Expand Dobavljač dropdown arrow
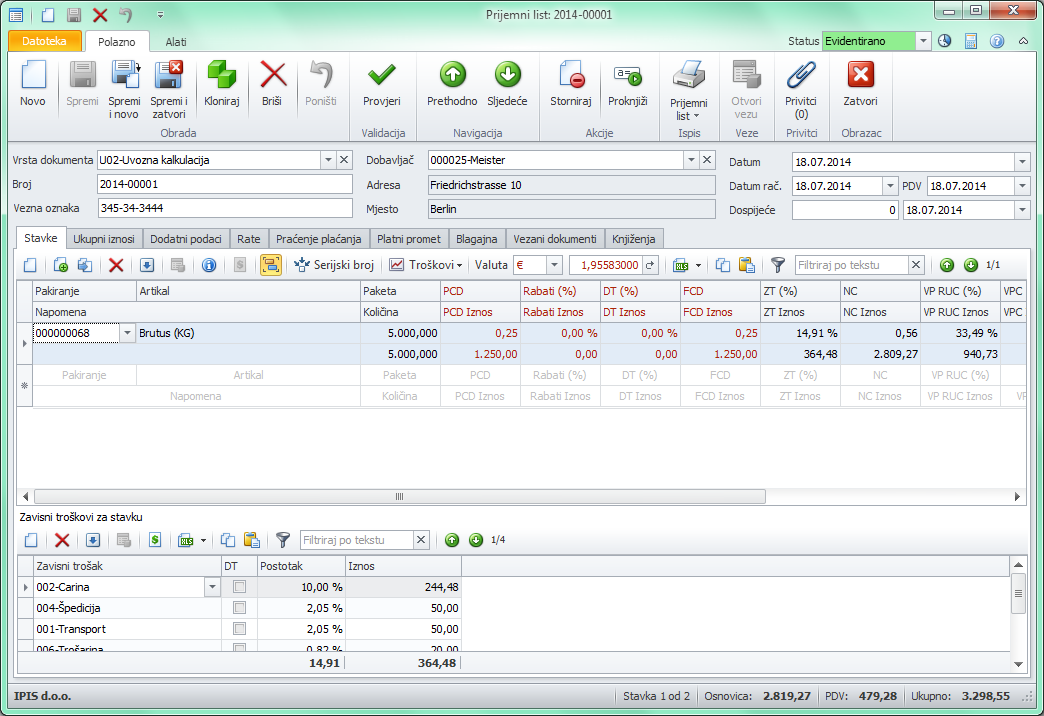 [x=691, y=160]
